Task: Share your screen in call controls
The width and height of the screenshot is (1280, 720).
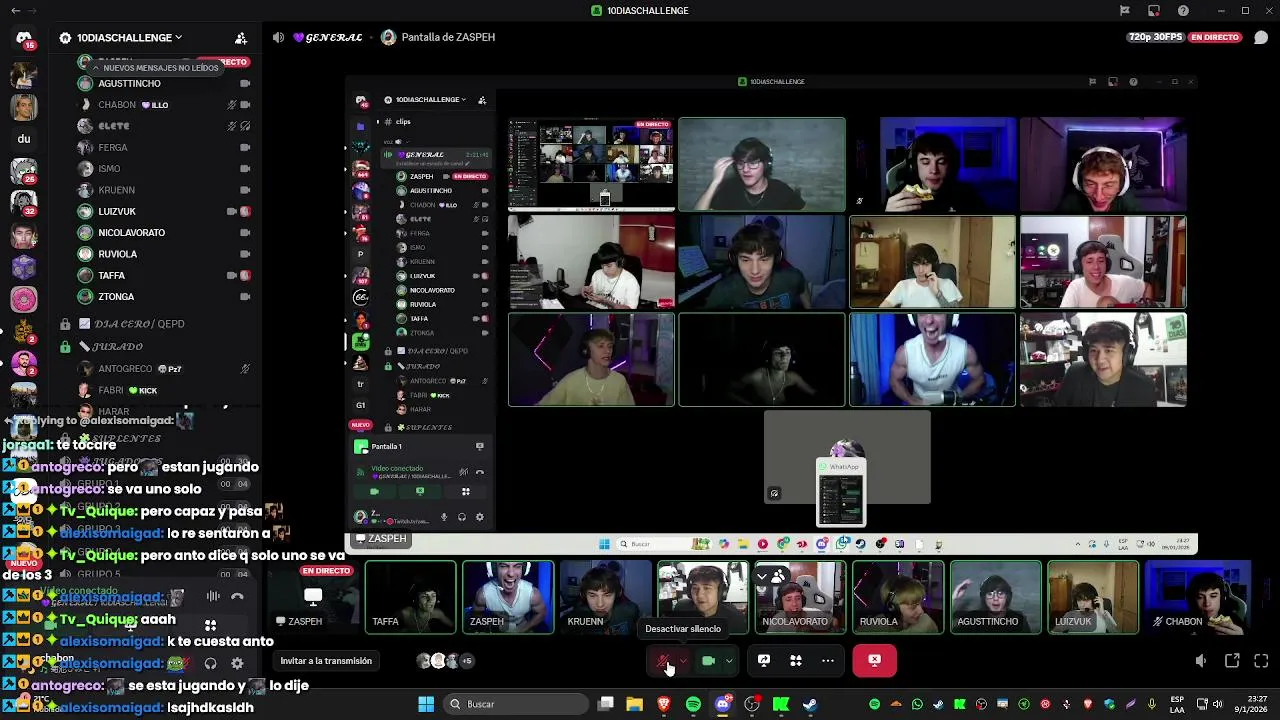Action: pos(764,660)
